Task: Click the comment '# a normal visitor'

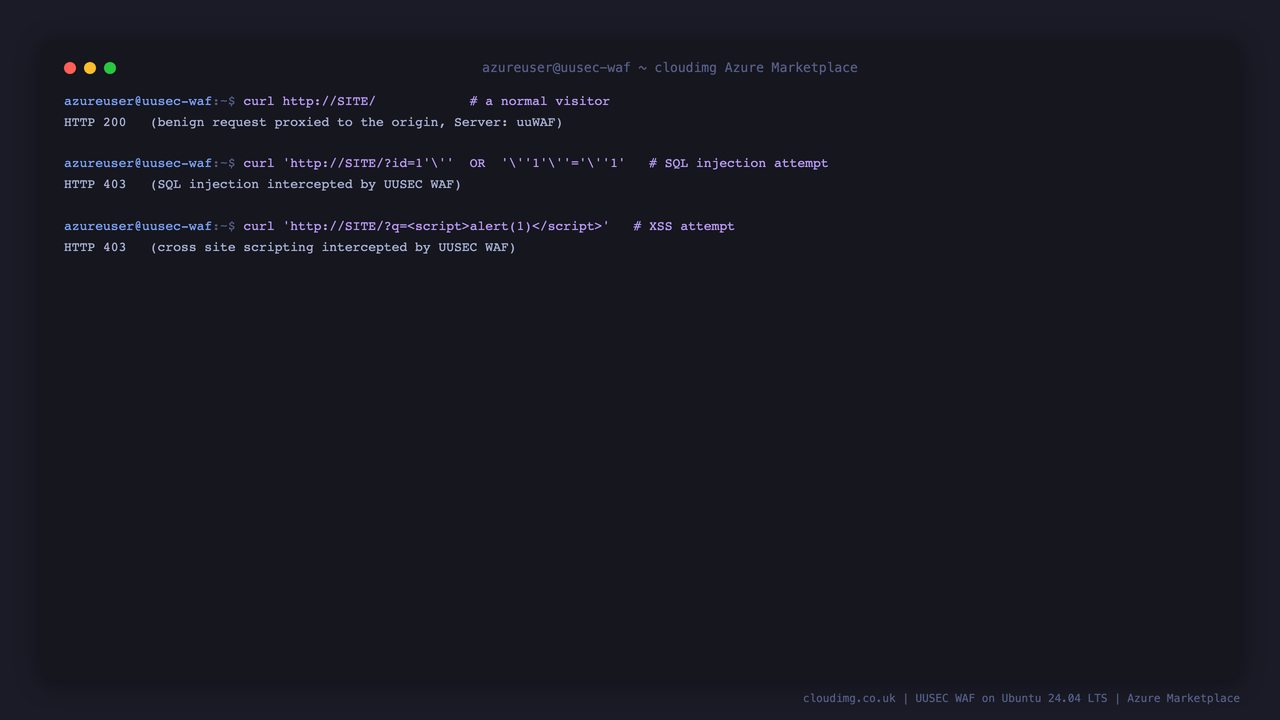Action: tap(539, 101)
